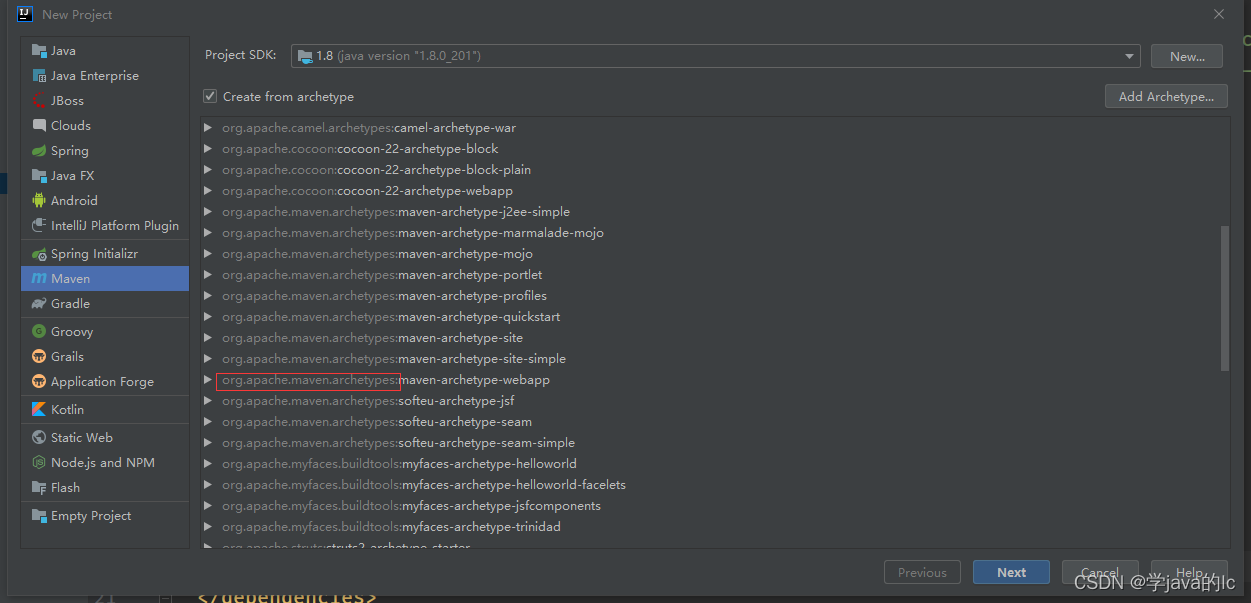Click the Next button
Image resolution: width=1251 pixels, height=603 pixels.
tap(1011, 572)
